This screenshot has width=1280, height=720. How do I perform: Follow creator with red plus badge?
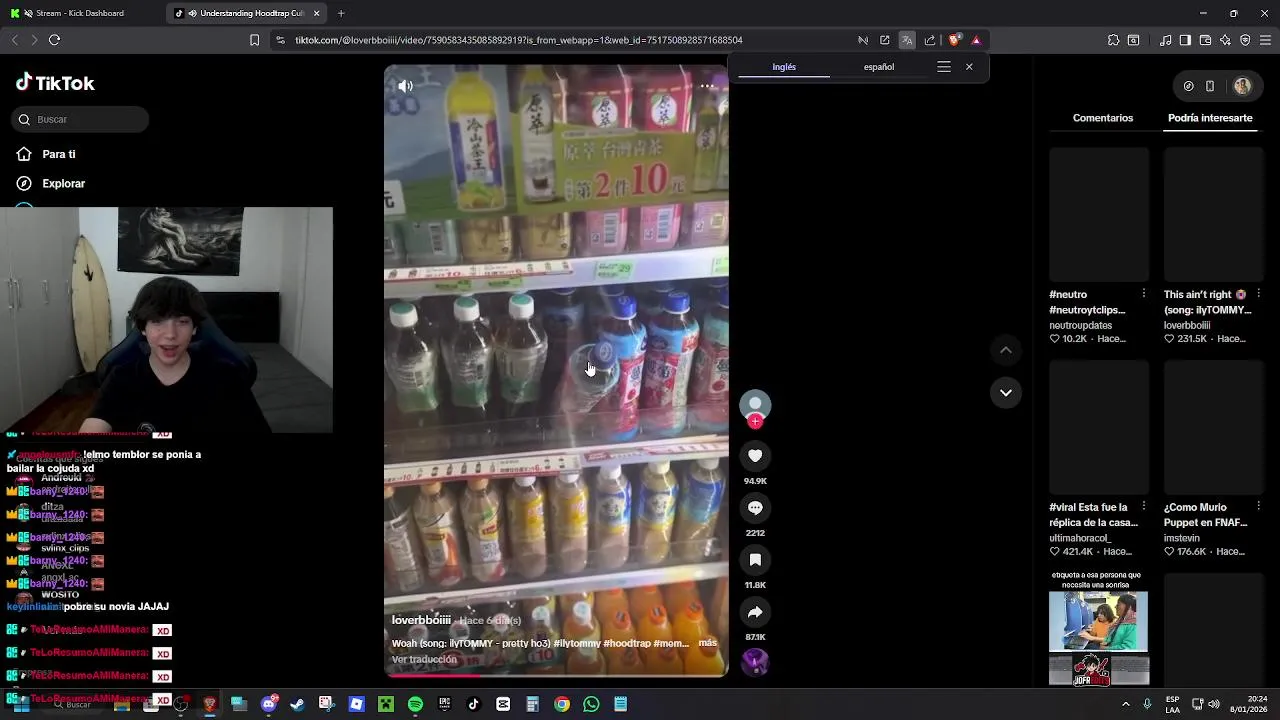tap(755, 422)
